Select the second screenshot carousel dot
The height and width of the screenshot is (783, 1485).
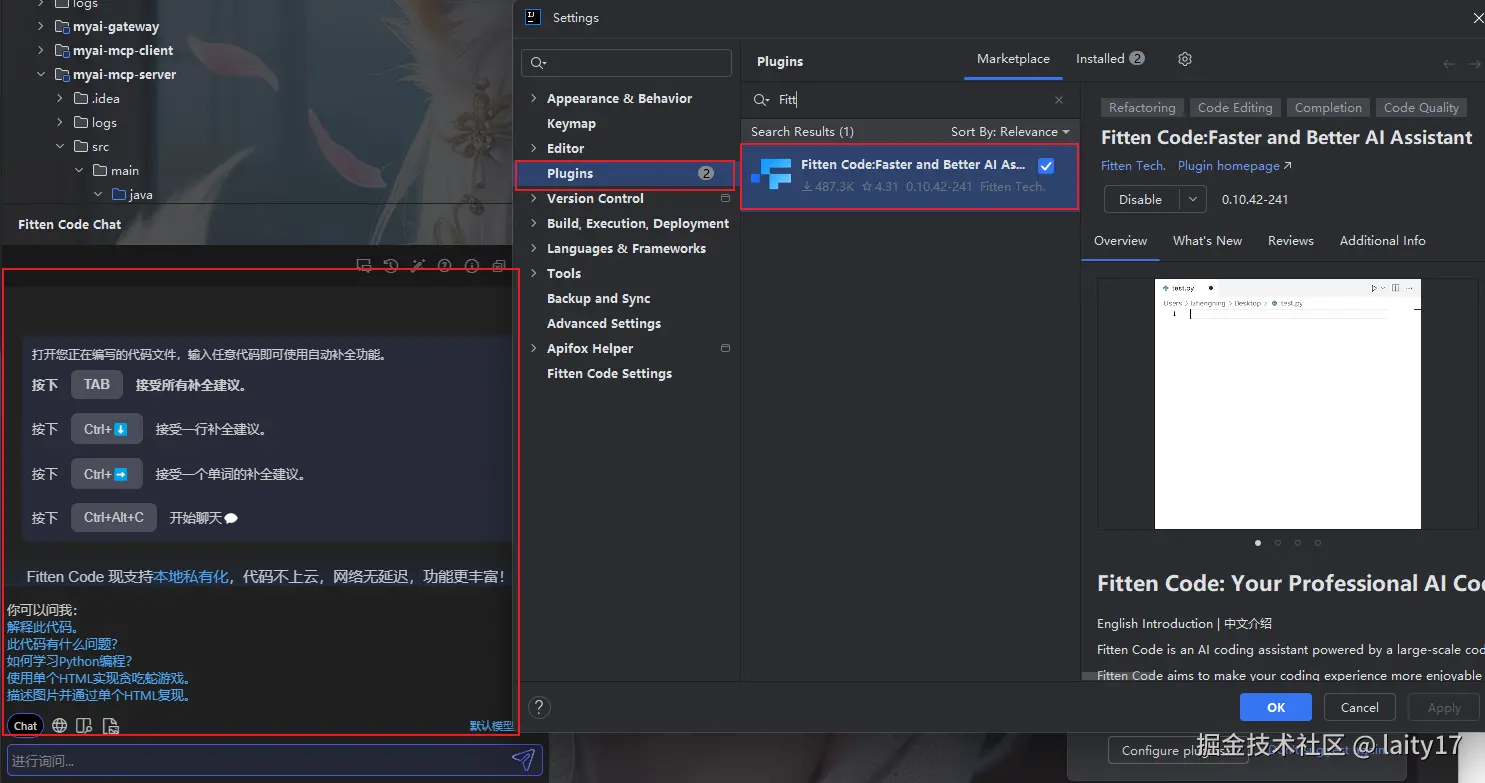[1278, 543]
